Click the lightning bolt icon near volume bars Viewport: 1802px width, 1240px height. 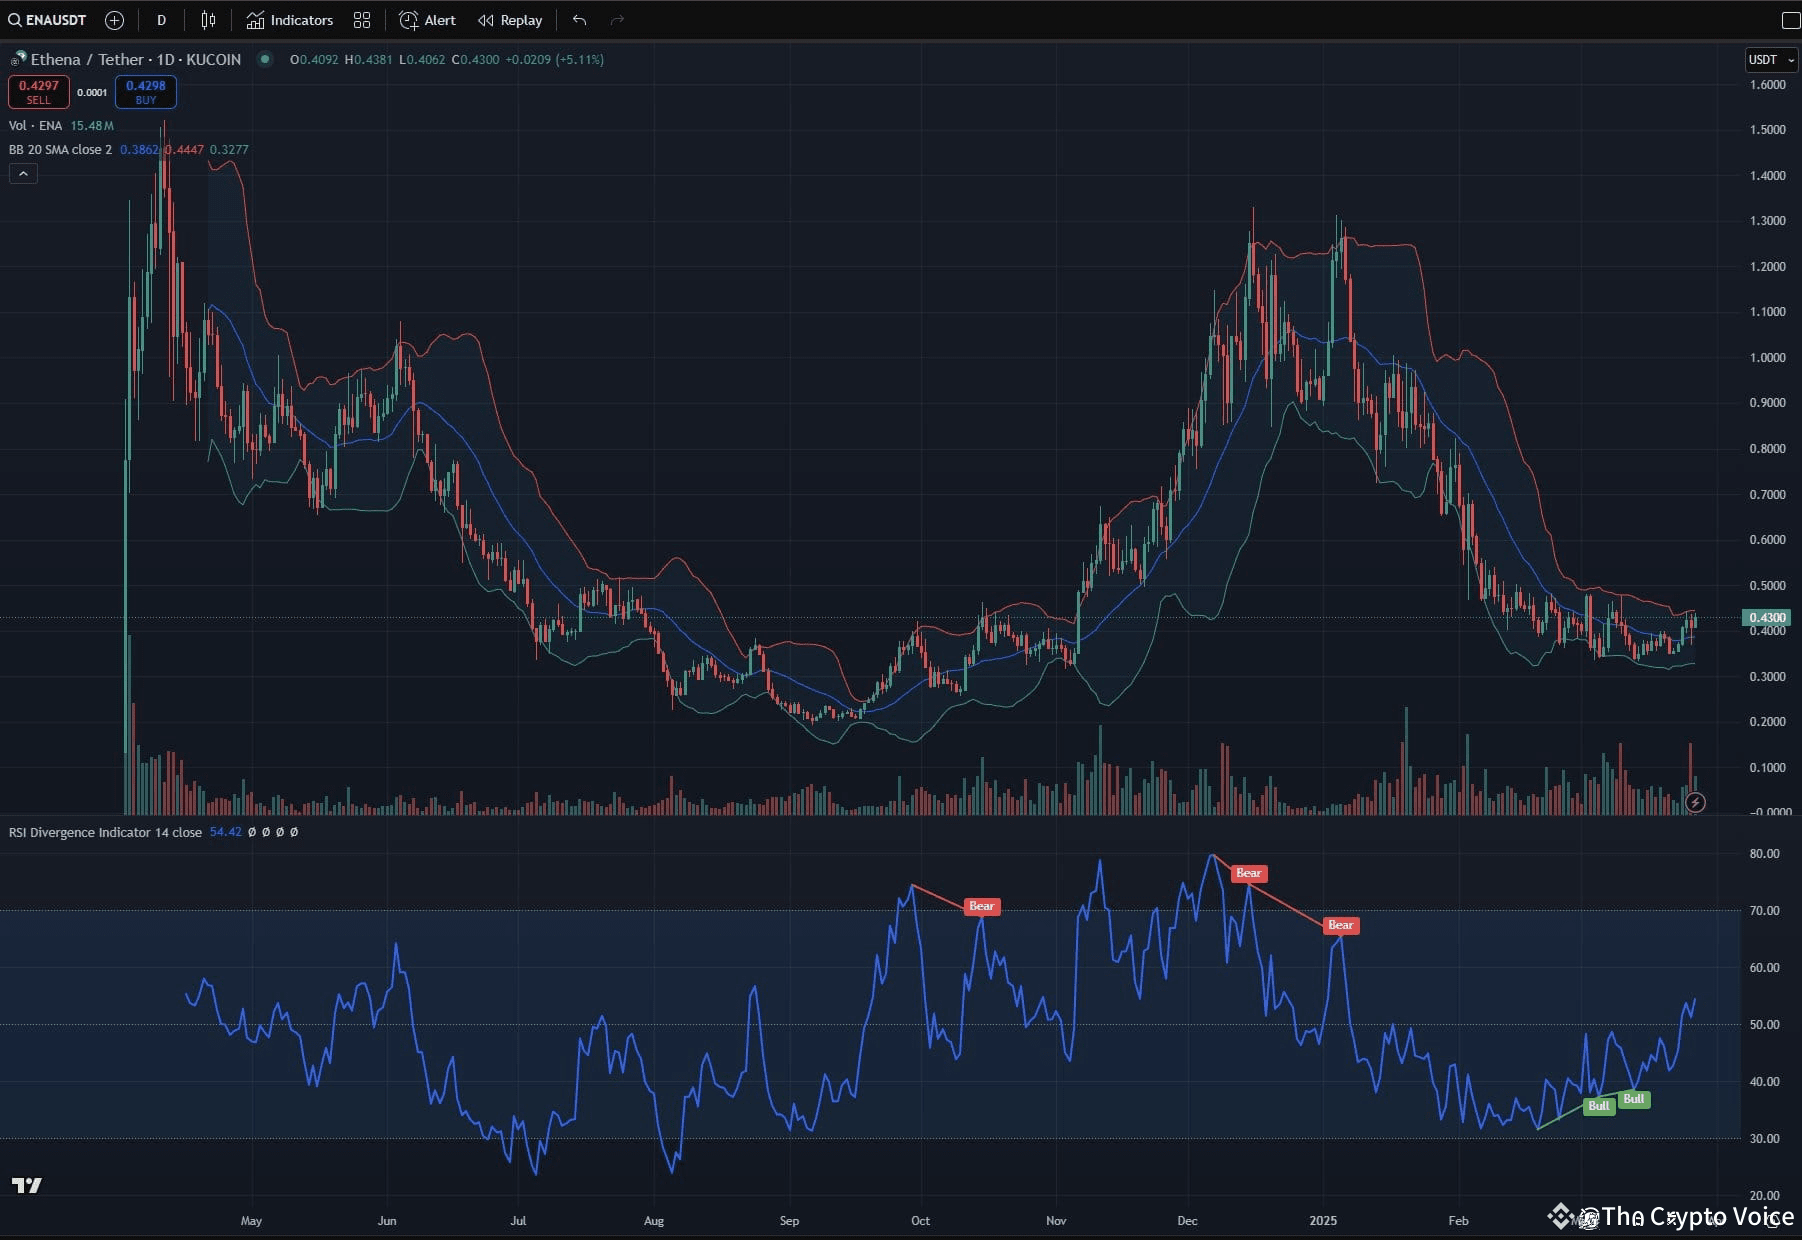click(1695, 802)
